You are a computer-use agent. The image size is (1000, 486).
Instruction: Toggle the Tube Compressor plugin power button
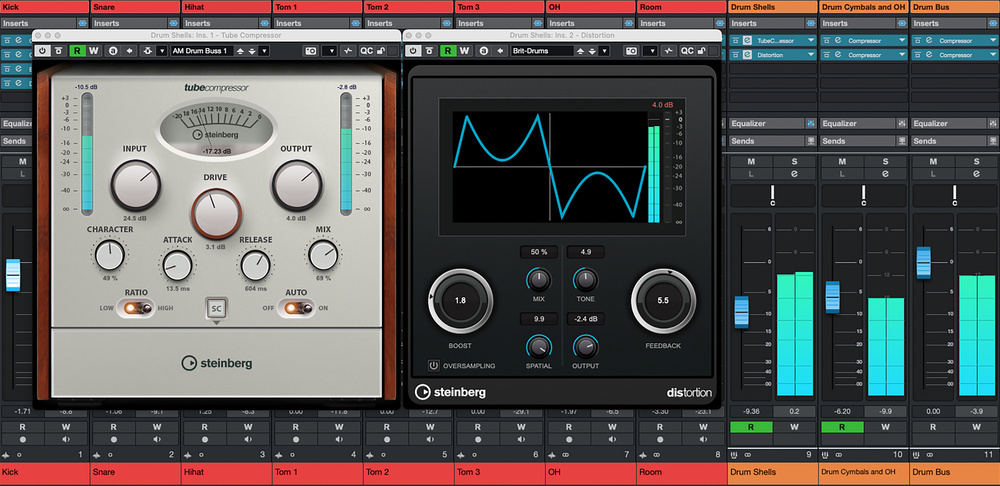click(43, 50)
